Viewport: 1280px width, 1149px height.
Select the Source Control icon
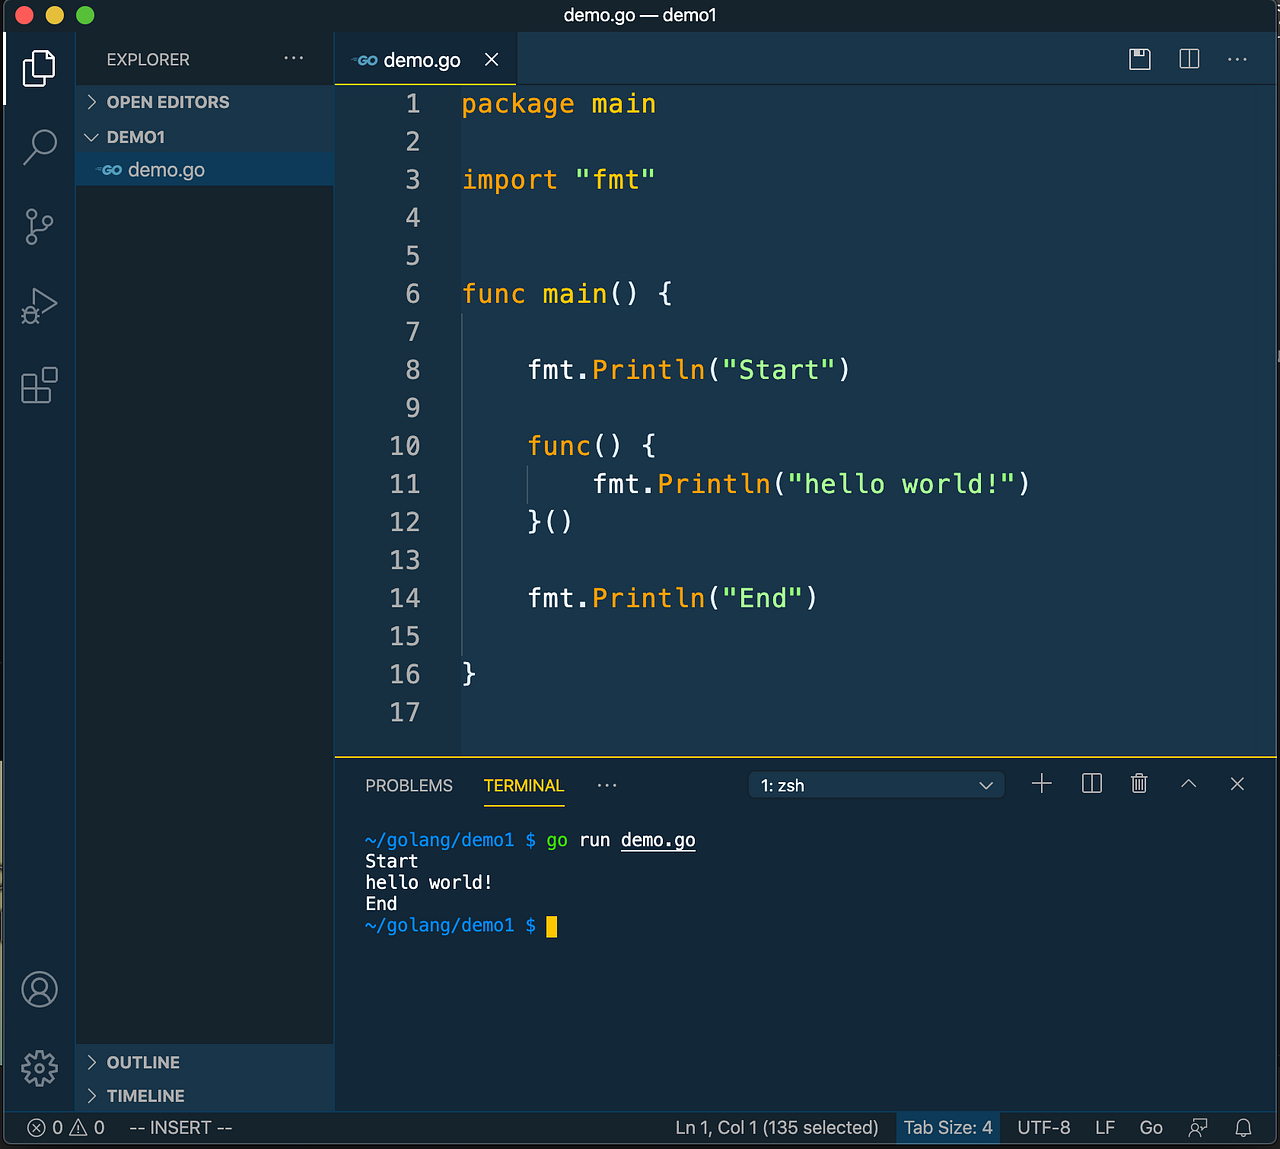click(x=39, y=226)
